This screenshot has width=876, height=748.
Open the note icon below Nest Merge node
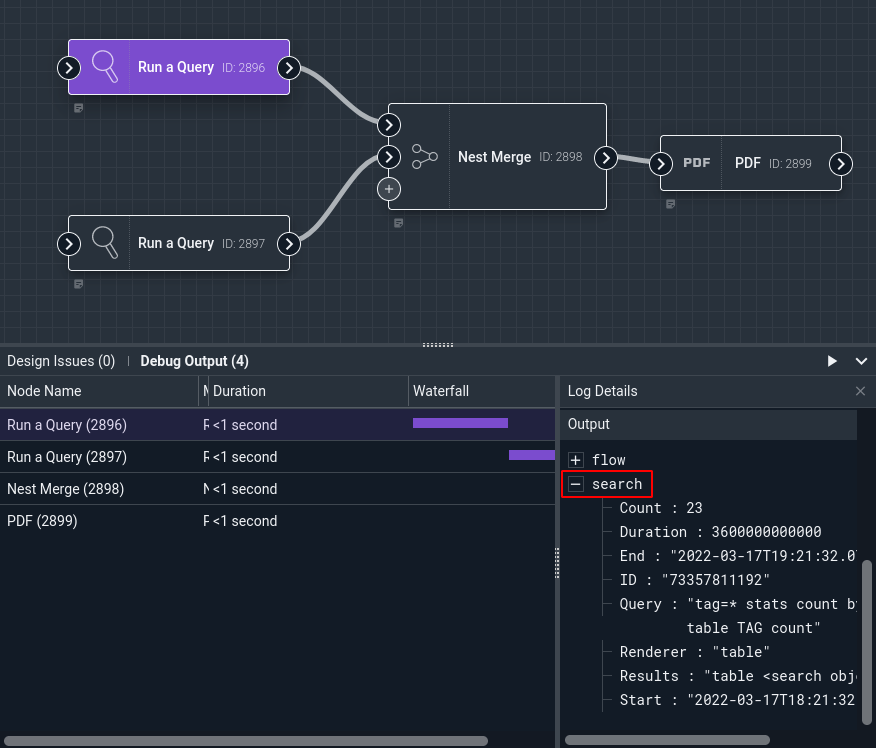[x=398, y=223]
